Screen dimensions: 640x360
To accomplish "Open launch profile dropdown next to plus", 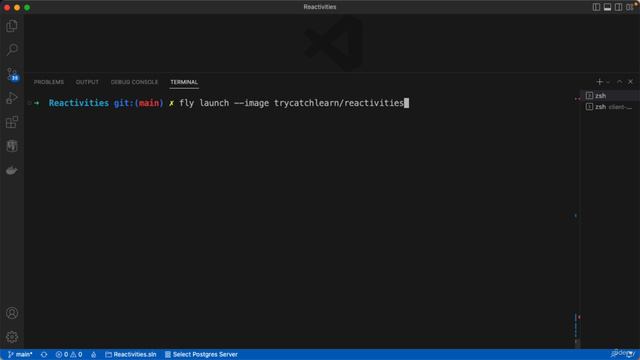I will coord(608,82).
